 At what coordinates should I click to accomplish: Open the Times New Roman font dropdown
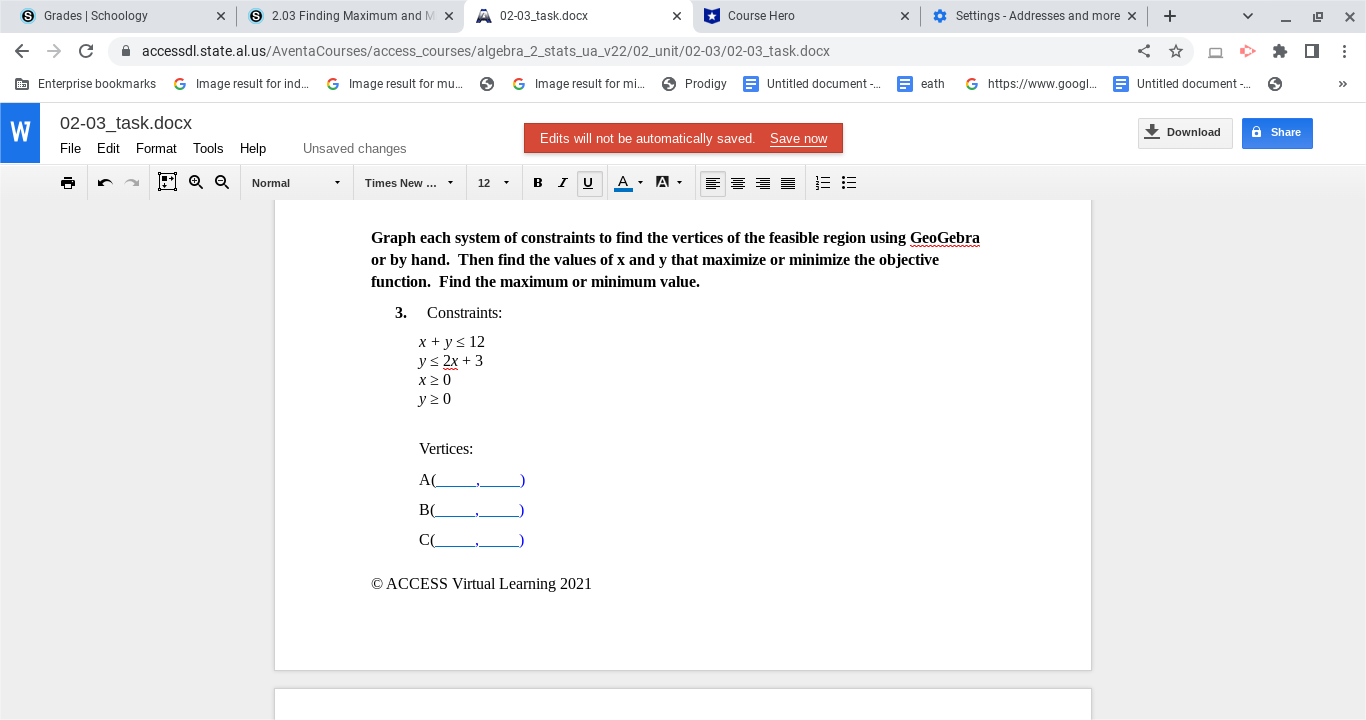pos(404,182)
